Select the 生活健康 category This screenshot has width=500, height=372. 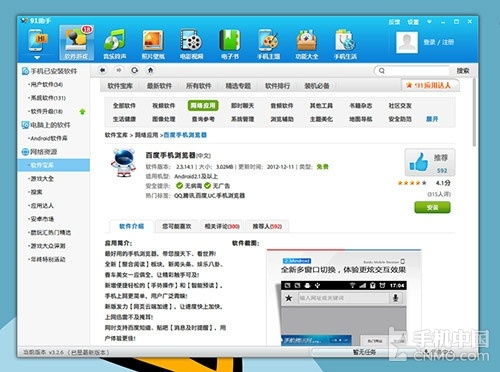[124, 119]
